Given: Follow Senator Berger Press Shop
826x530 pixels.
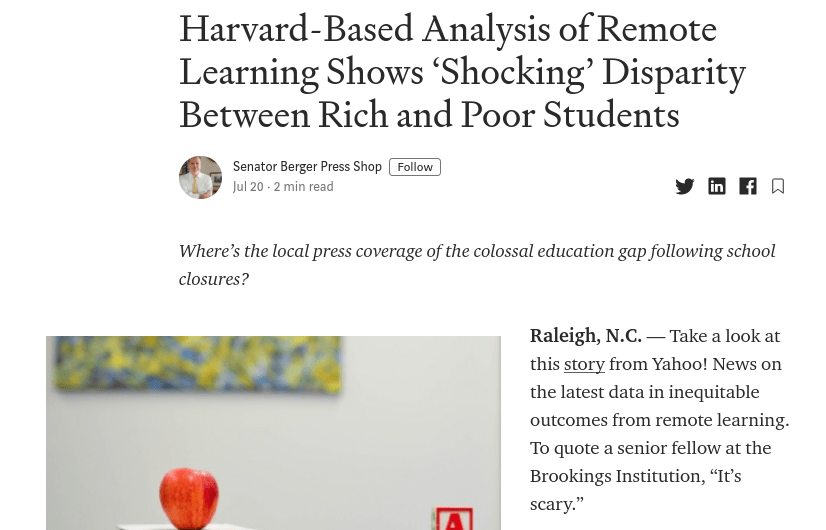Looking at the screenshot, I should [x=415, y=167].
